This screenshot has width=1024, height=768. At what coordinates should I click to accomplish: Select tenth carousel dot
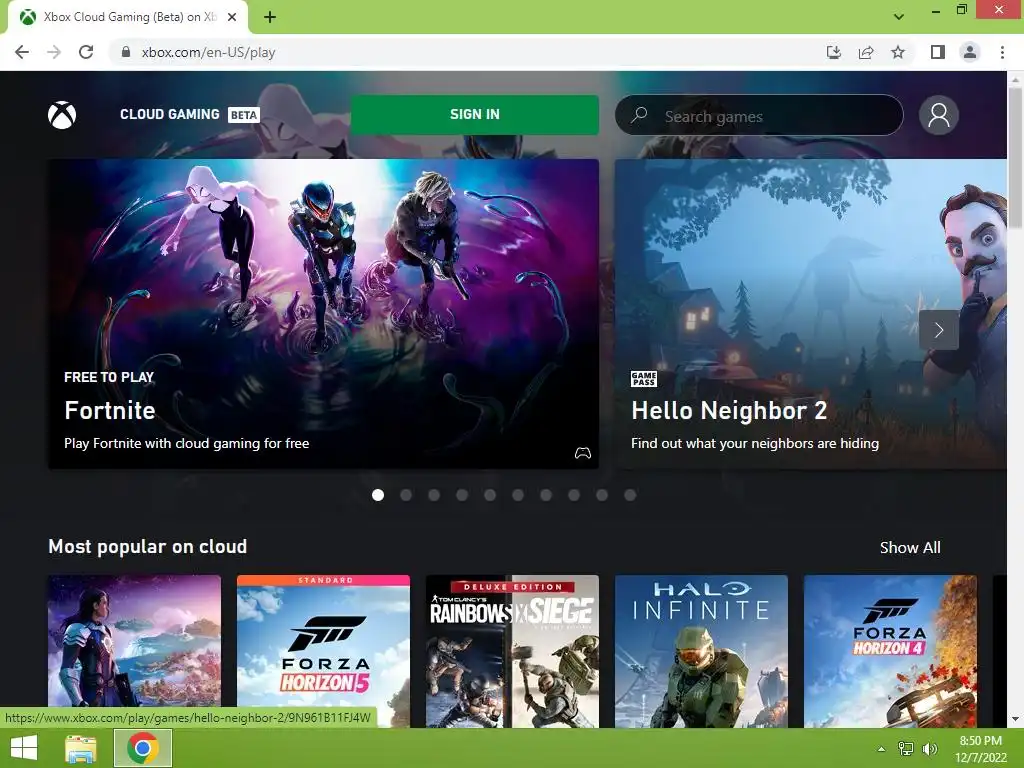click(x=630, y=495)
